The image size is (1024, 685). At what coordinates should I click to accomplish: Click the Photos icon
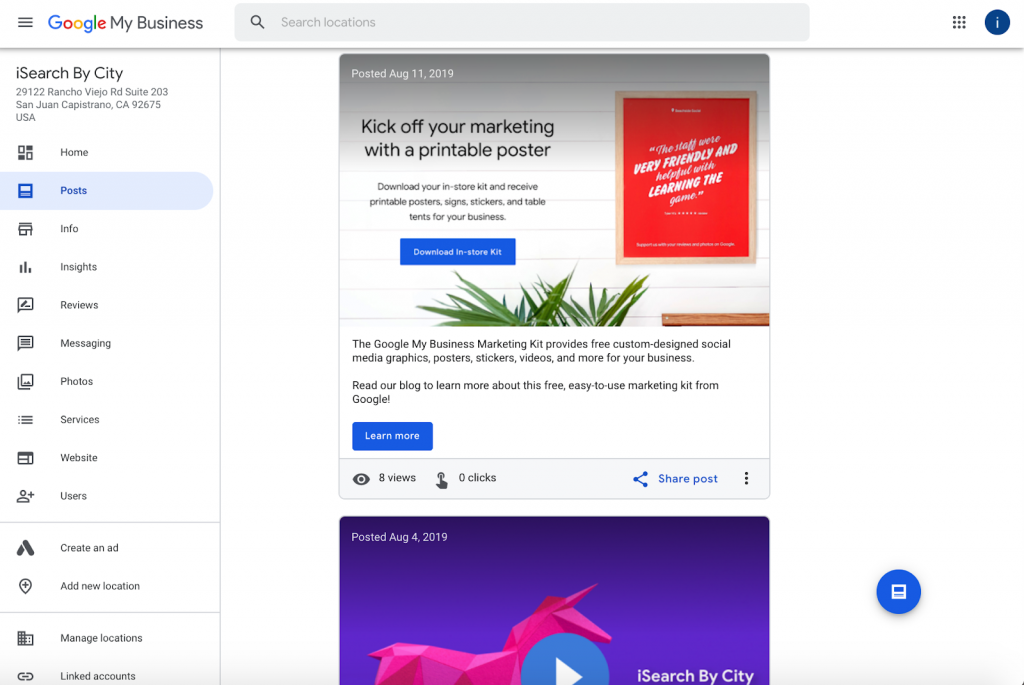pos(25,381)
